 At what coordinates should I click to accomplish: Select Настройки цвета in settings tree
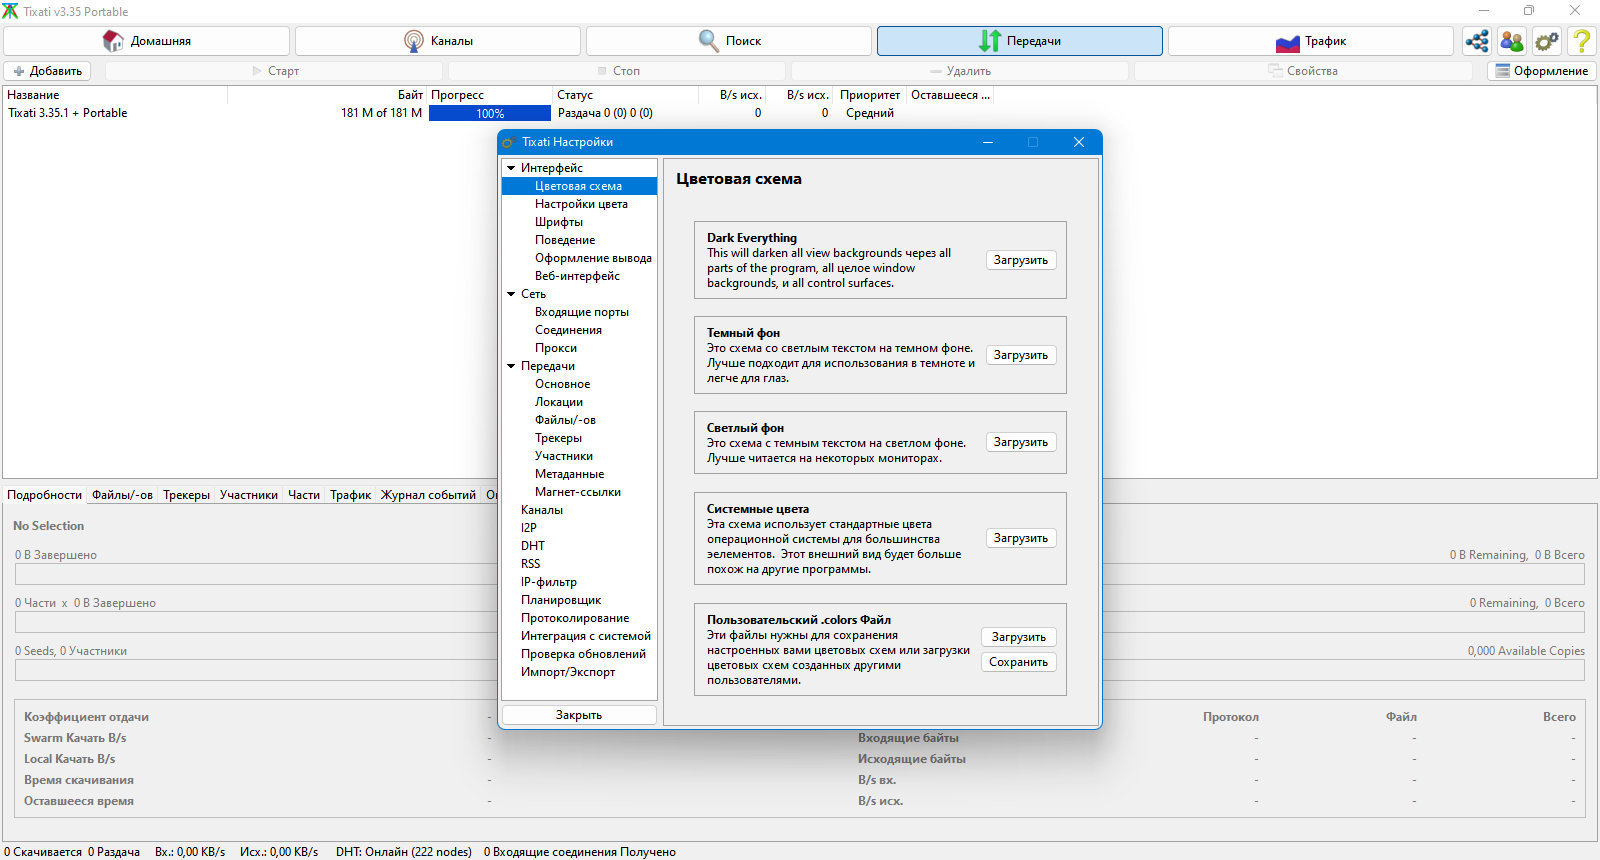581,204
